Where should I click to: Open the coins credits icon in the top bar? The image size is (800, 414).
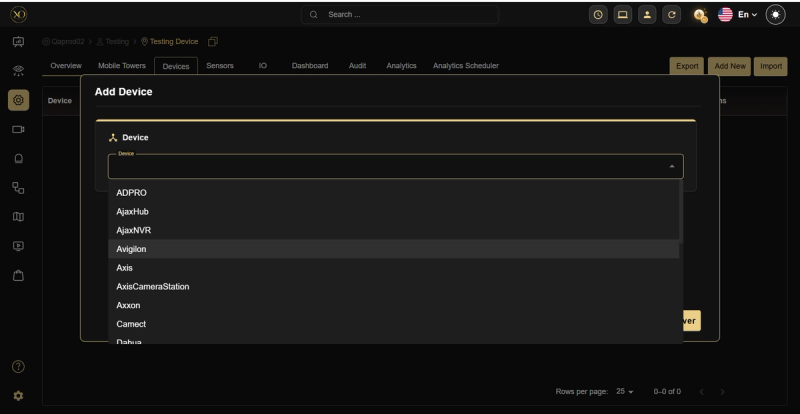(x=701, y=15)
